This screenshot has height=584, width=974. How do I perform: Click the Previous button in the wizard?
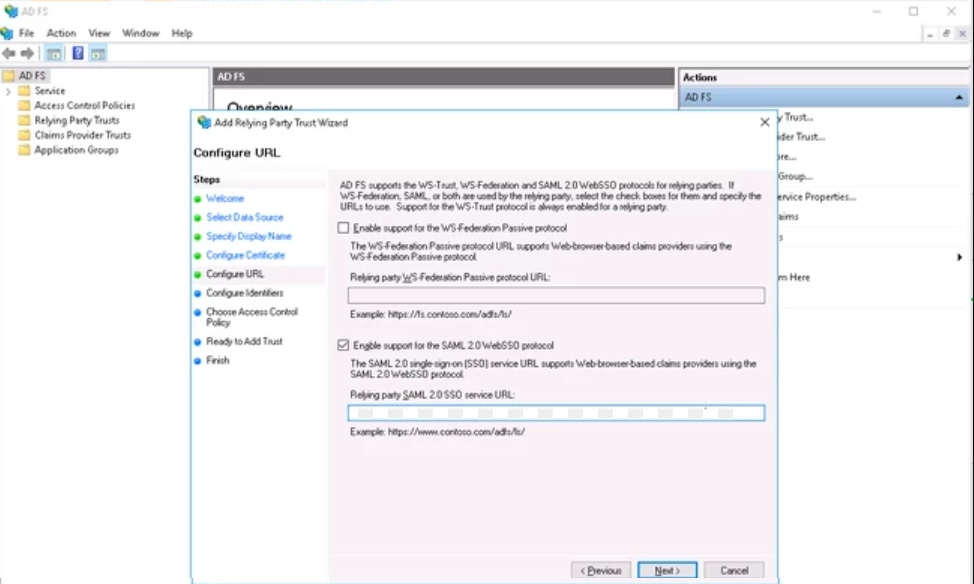pos(601,570)
